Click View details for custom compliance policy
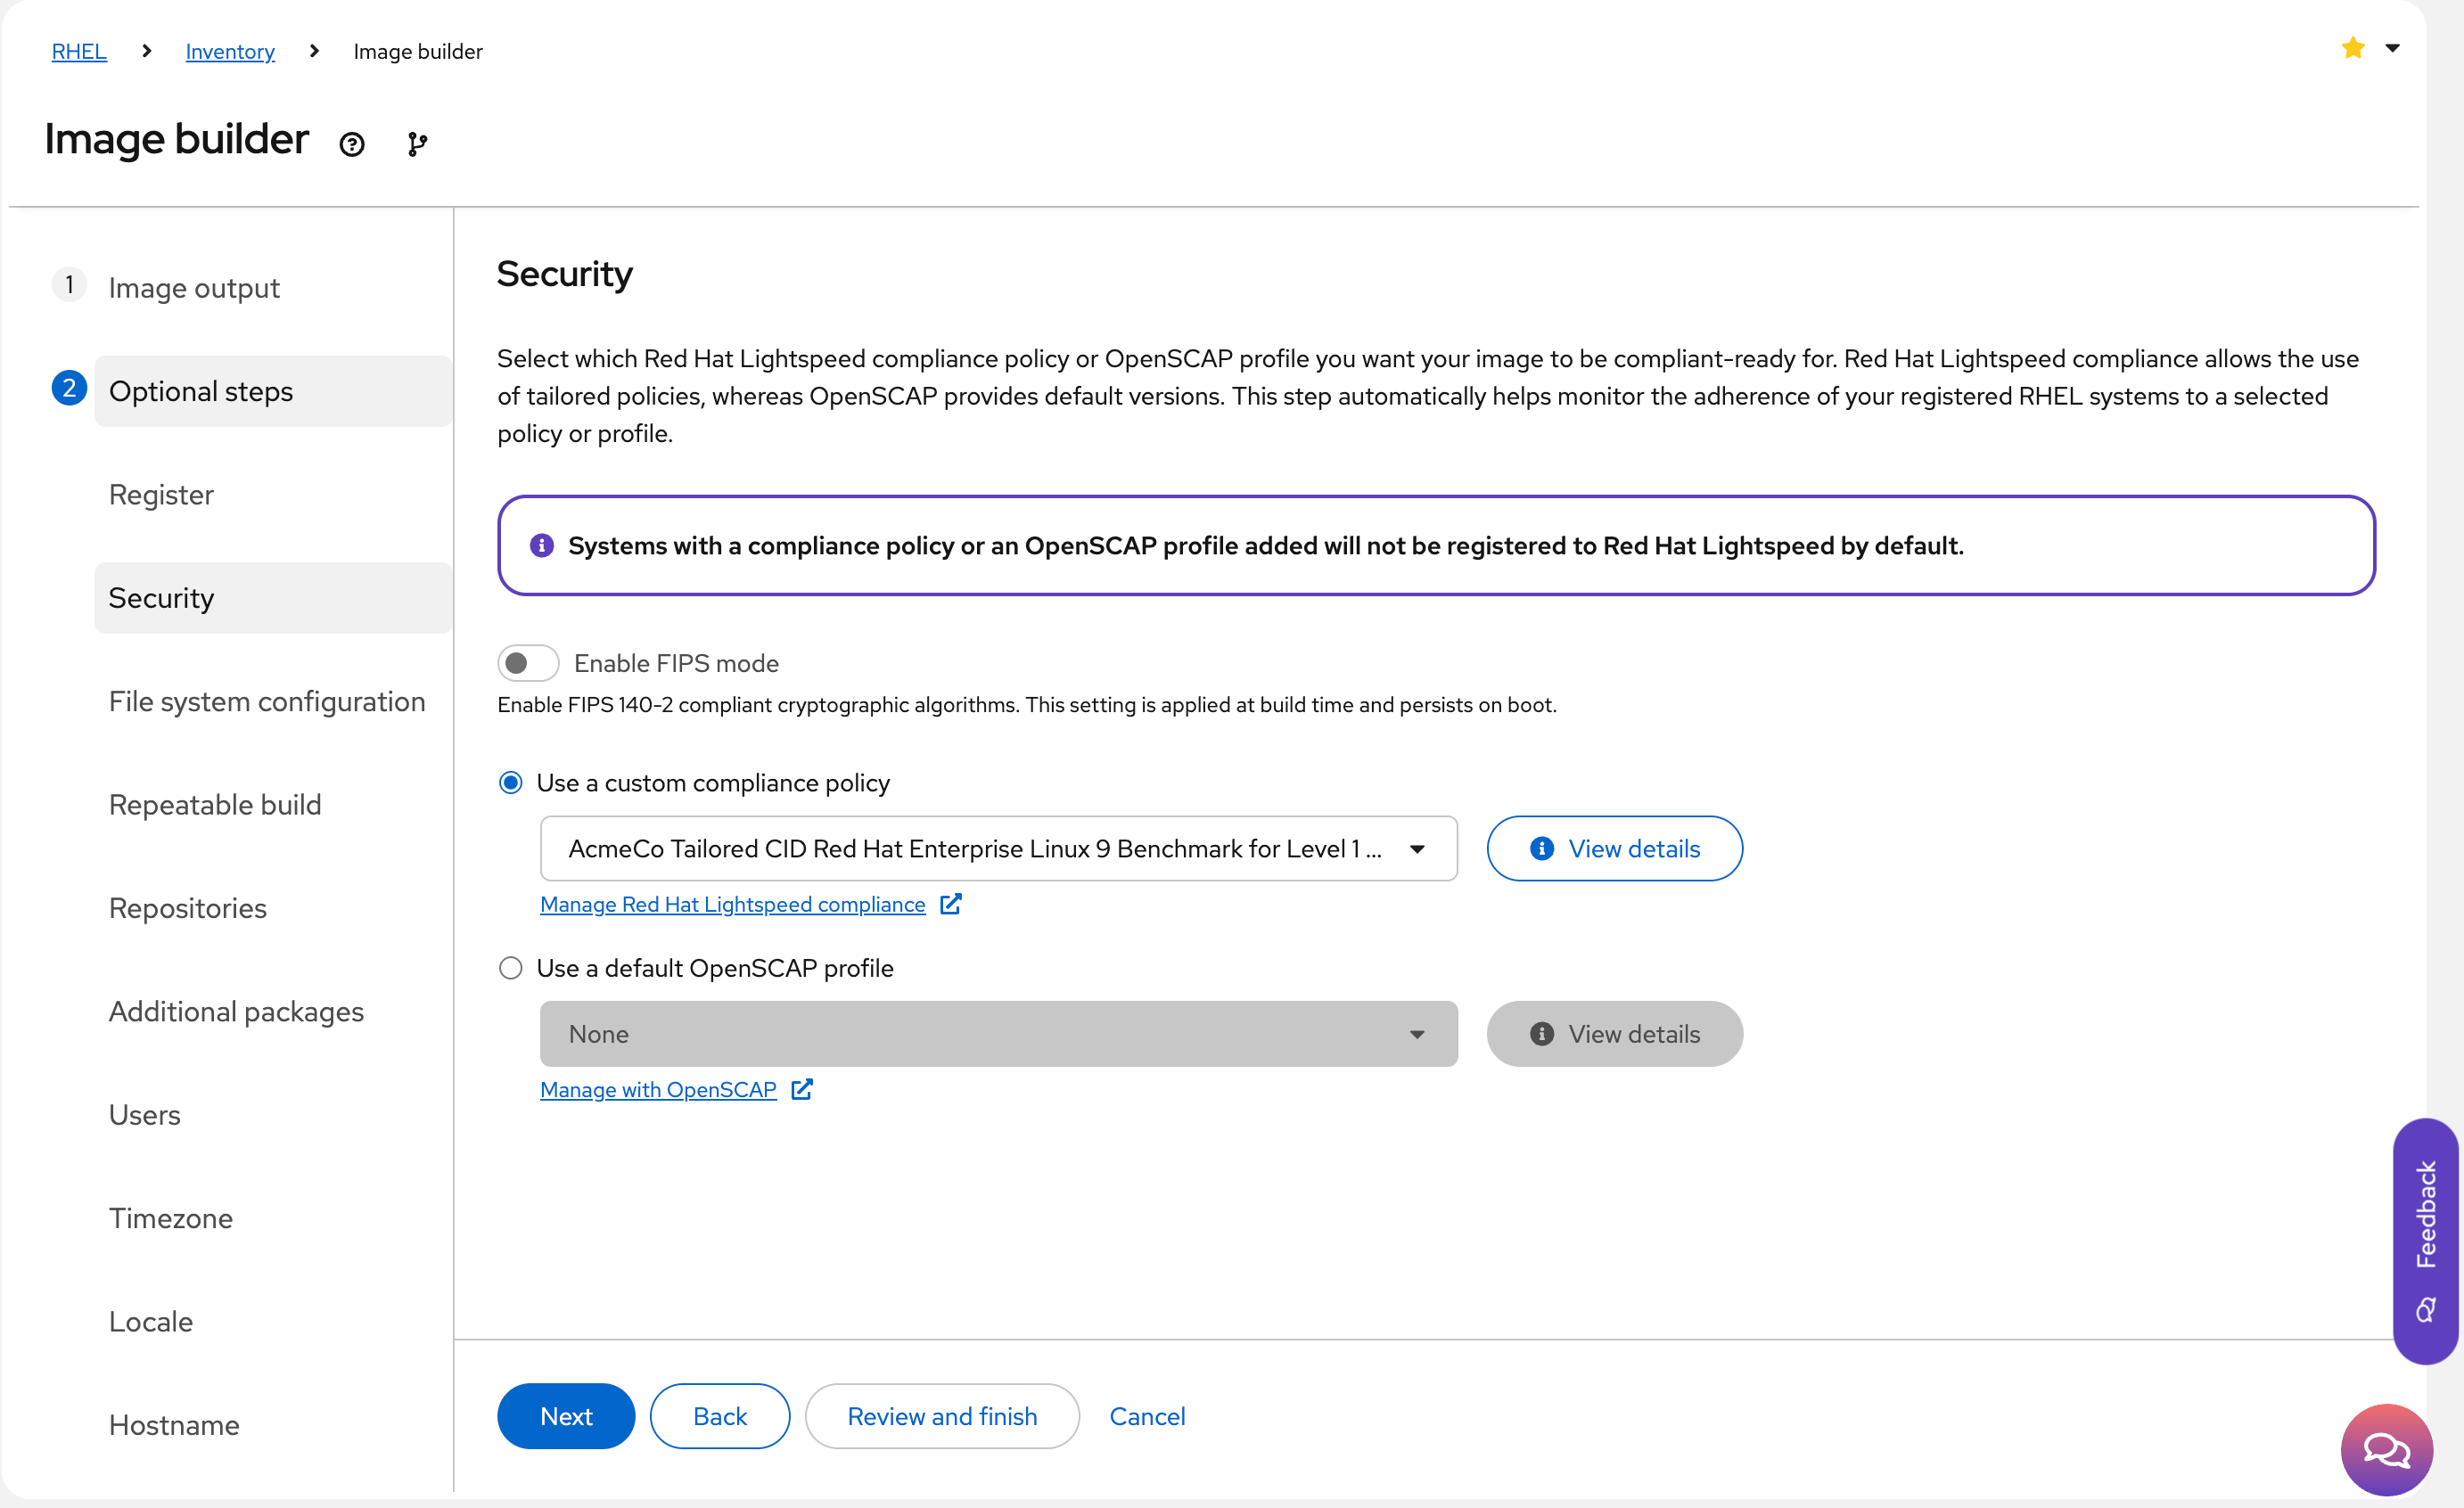Viewport: 2464px width, 1508px height. [1614, 849]
